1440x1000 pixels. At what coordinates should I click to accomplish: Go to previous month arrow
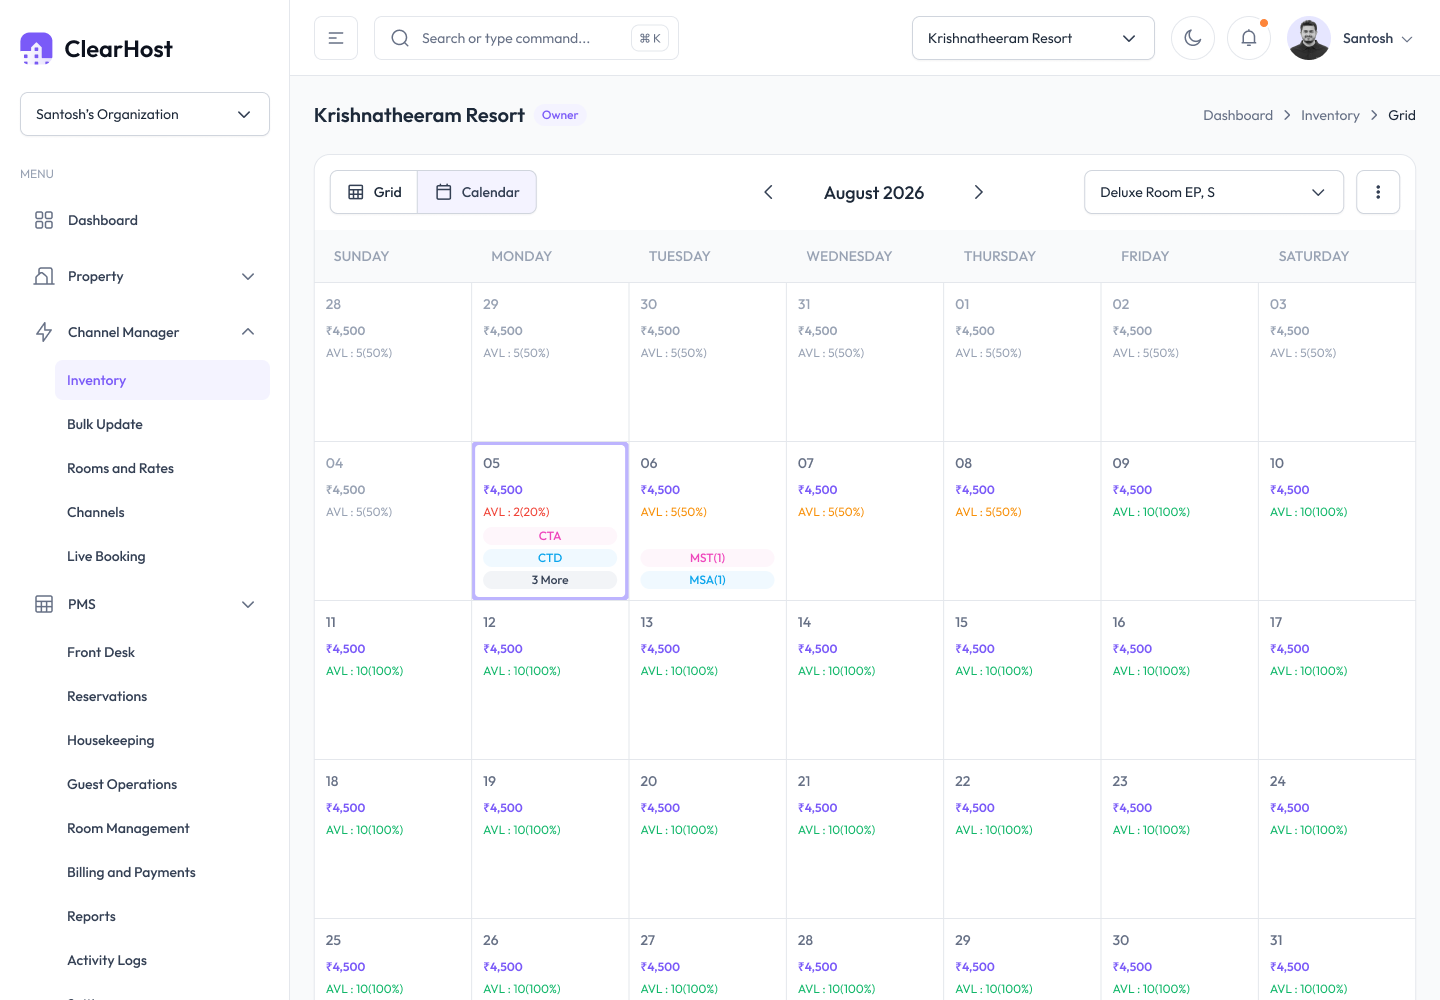tap(768, 192)
